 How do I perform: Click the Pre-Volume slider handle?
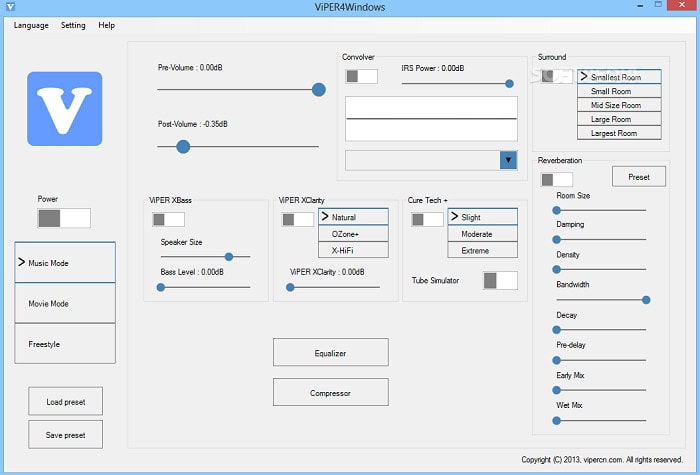[x=319, y=90]
